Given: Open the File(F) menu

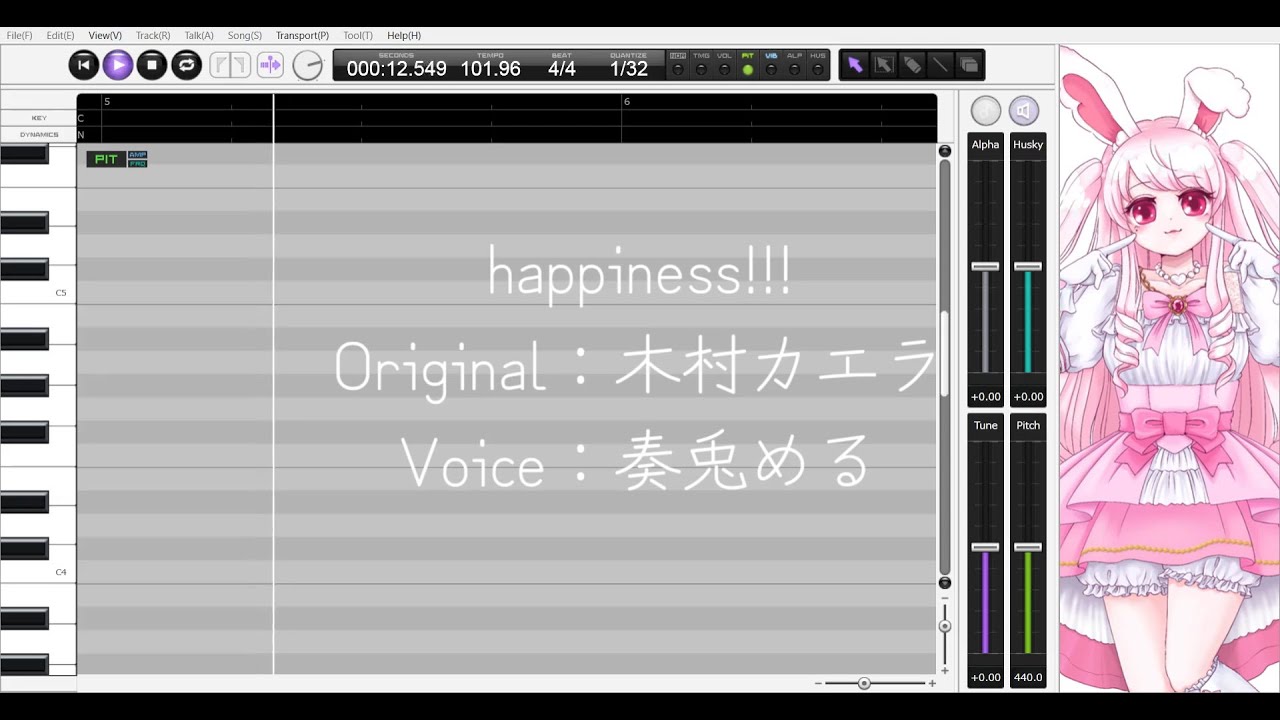Looking at the screenshot, I should coord(19,35).
